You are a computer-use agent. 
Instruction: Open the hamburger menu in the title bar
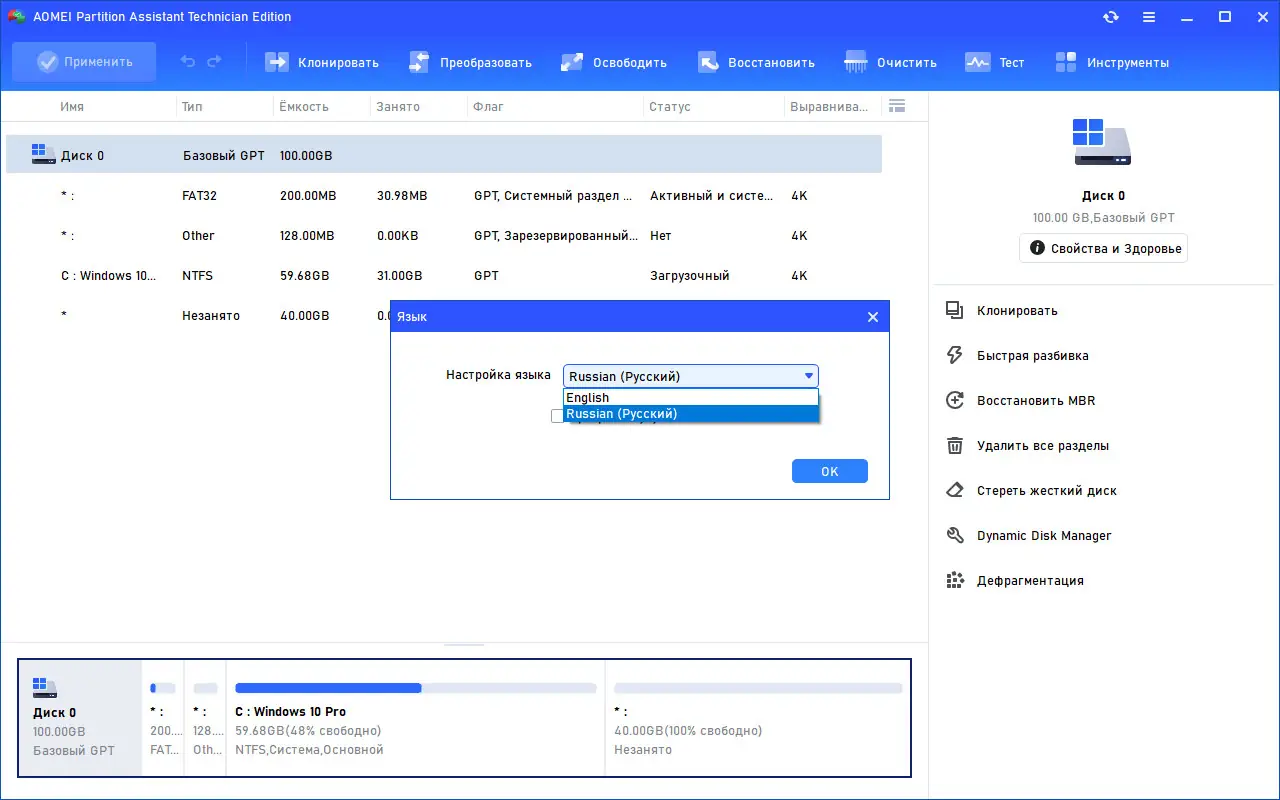[x=1148, y=16]
